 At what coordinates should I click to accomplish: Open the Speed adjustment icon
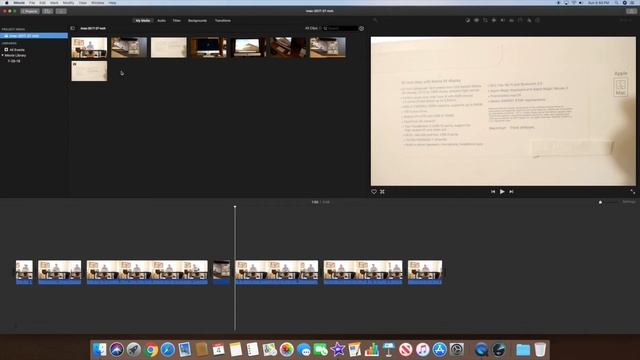(x=520, y=20)
